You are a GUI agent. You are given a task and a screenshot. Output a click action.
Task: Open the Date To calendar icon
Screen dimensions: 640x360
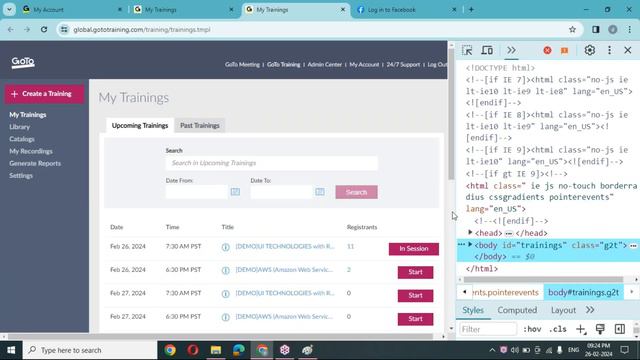click(x=320, y=192)
